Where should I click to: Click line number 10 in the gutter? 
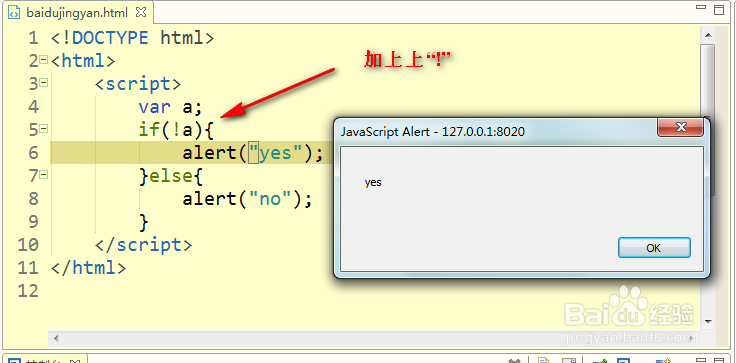tap(28, 245)
